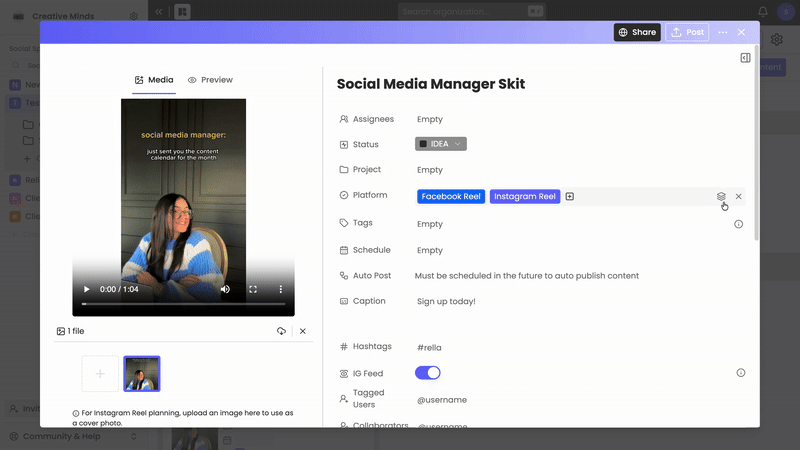
Task: Seek on the video progress bar
Action: tap(183, 304)
